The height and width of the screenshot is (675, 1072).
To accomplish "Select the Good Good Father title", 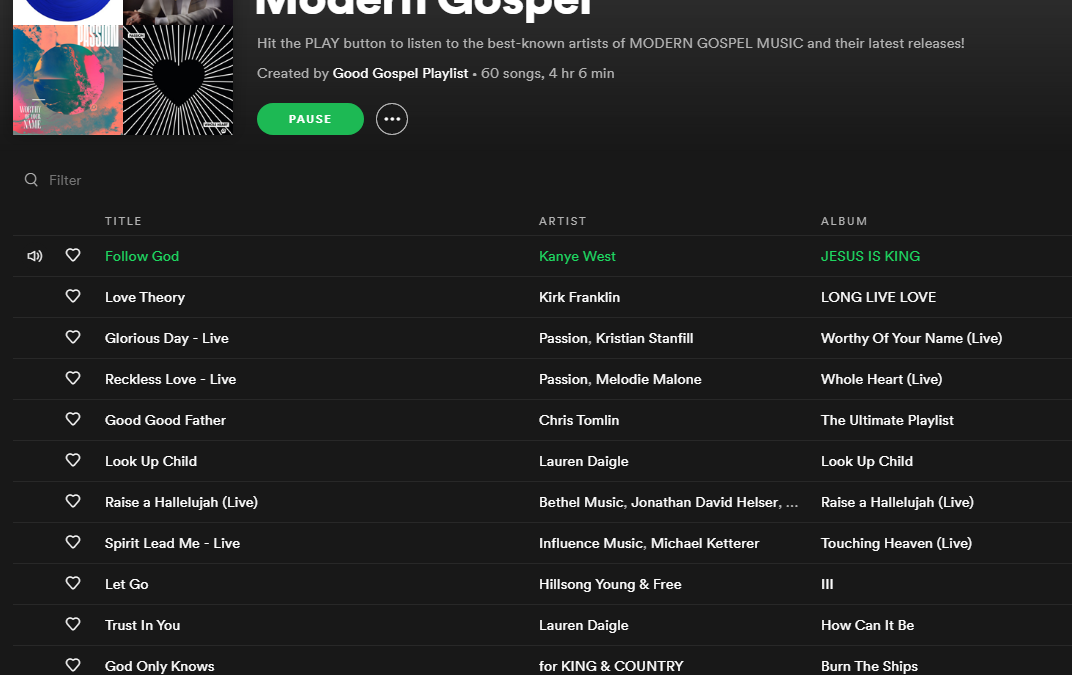I will tap(165, 420).
